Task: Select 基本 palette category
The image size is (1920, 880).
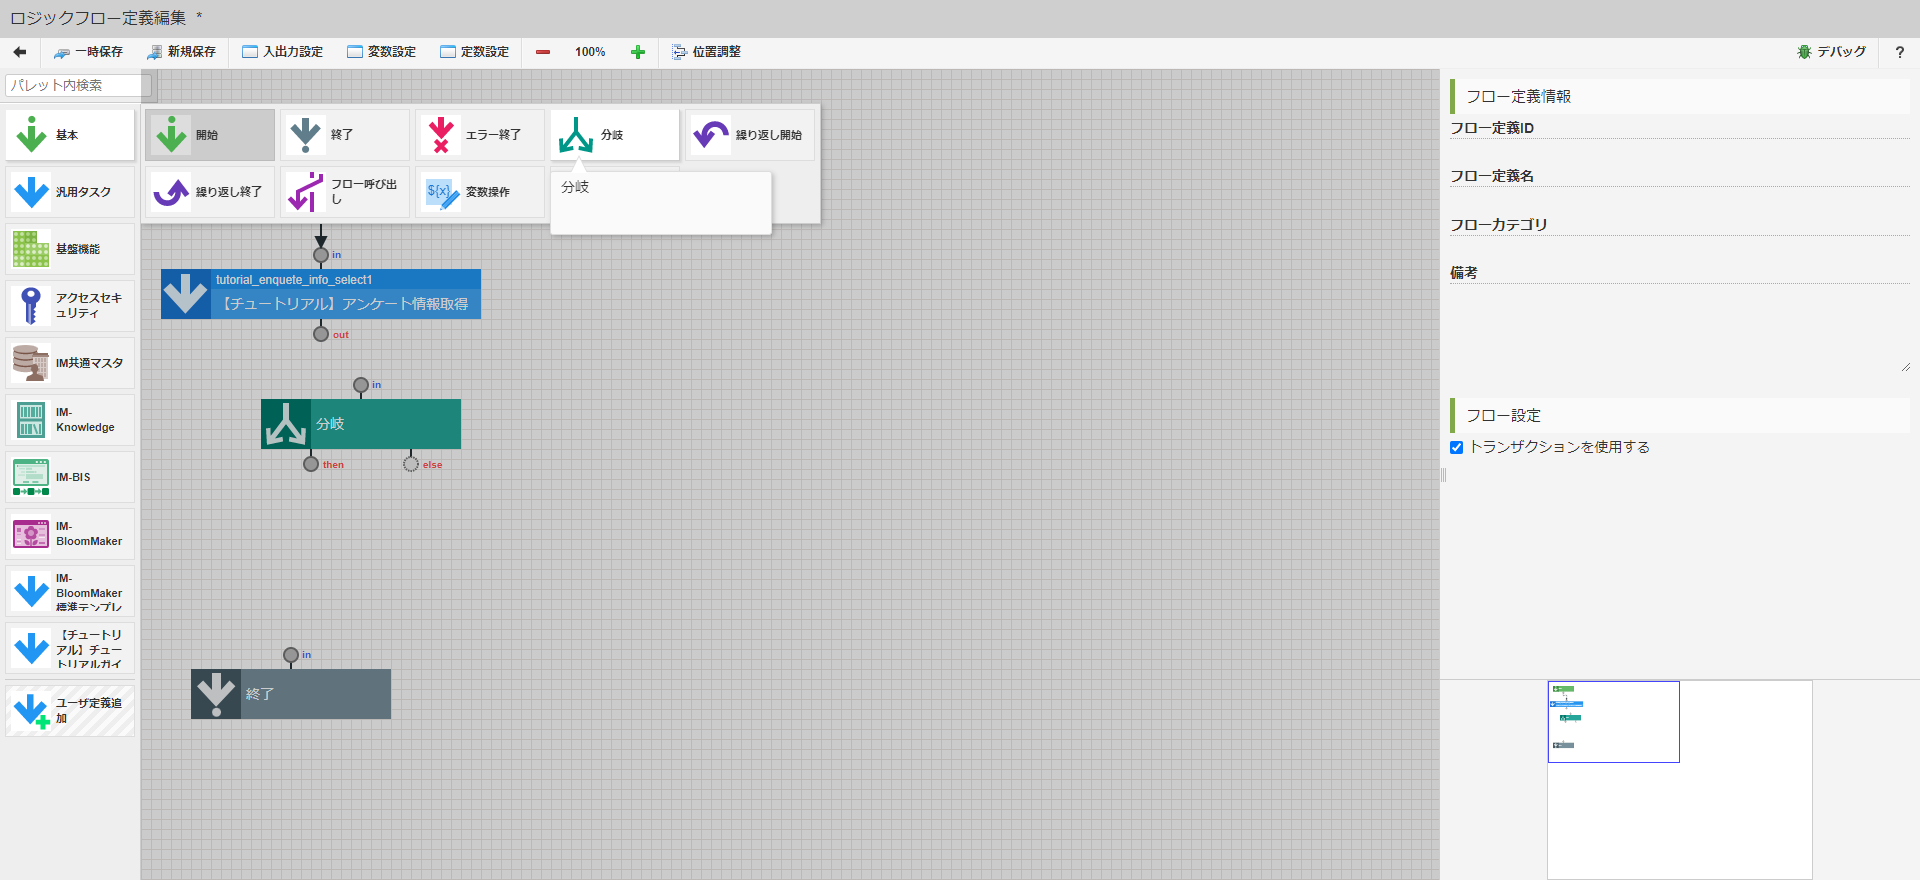Action: pyautogui.click(x=70, y=135)
